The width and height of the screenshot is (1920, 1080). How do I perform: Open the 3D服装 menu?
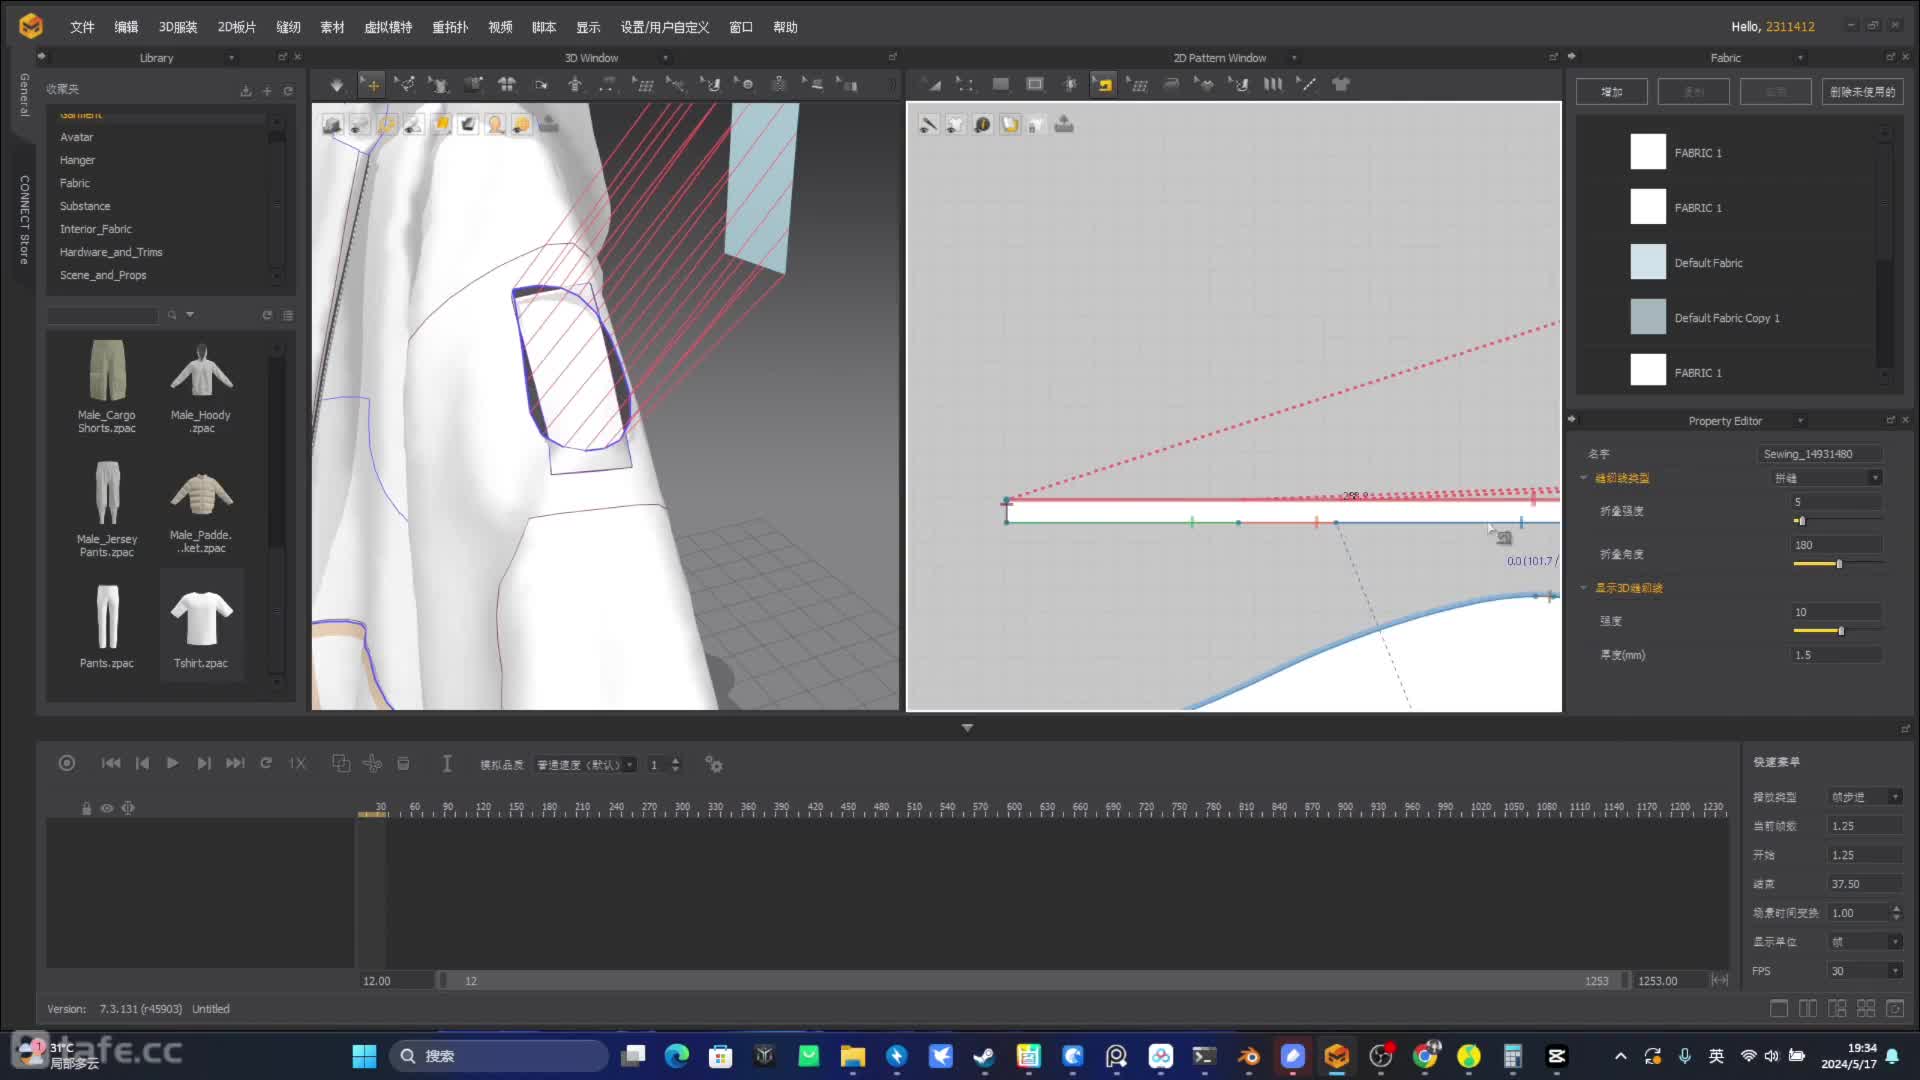178,27
